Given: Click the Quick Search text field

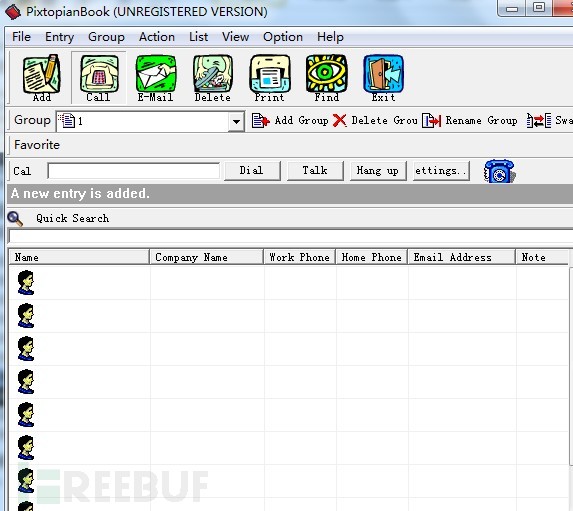Looking at the screenshot, I should [x=291, y=236].
